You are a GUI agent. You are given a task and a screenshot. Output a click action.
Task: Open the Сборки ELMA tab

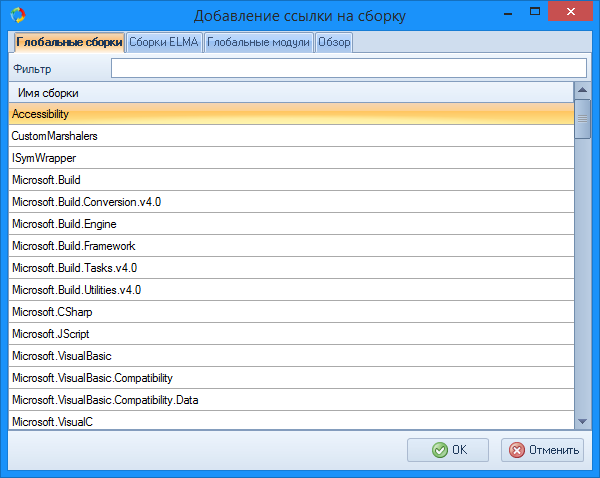pyautogui.click(x=164, y=42)
